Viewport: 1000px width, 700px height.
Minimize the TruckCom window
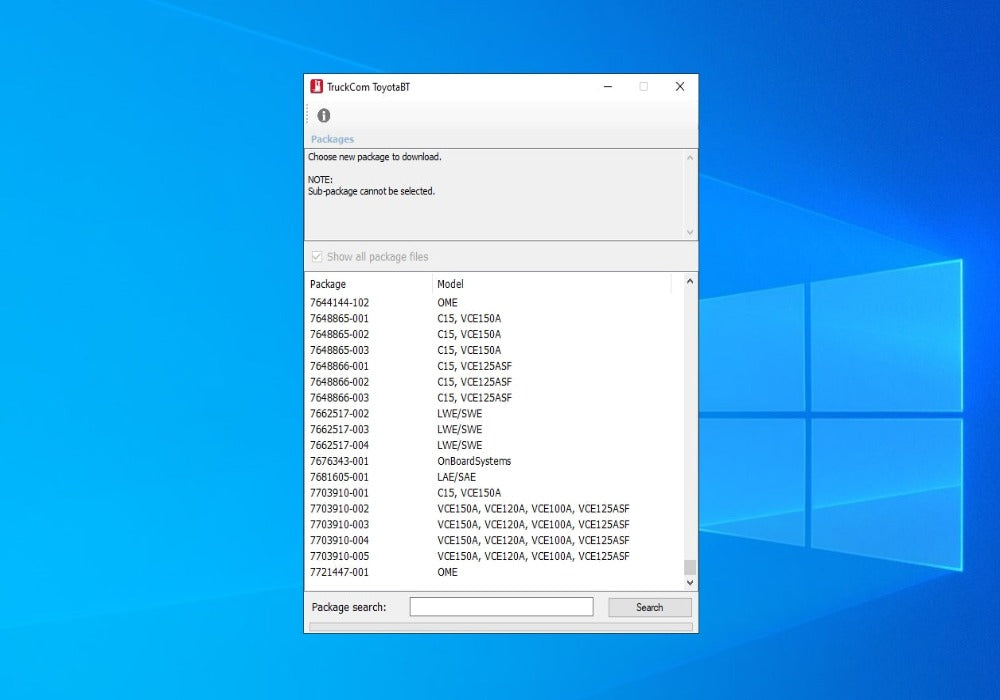tap(608, 87)
